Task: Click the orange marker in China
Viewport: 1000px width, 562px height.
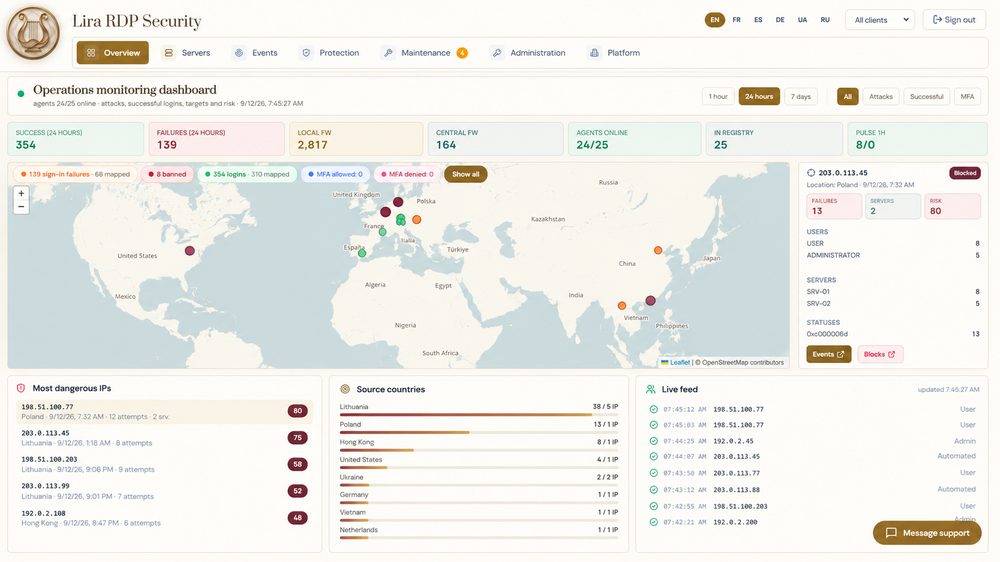Action: (x=658, y=251)
